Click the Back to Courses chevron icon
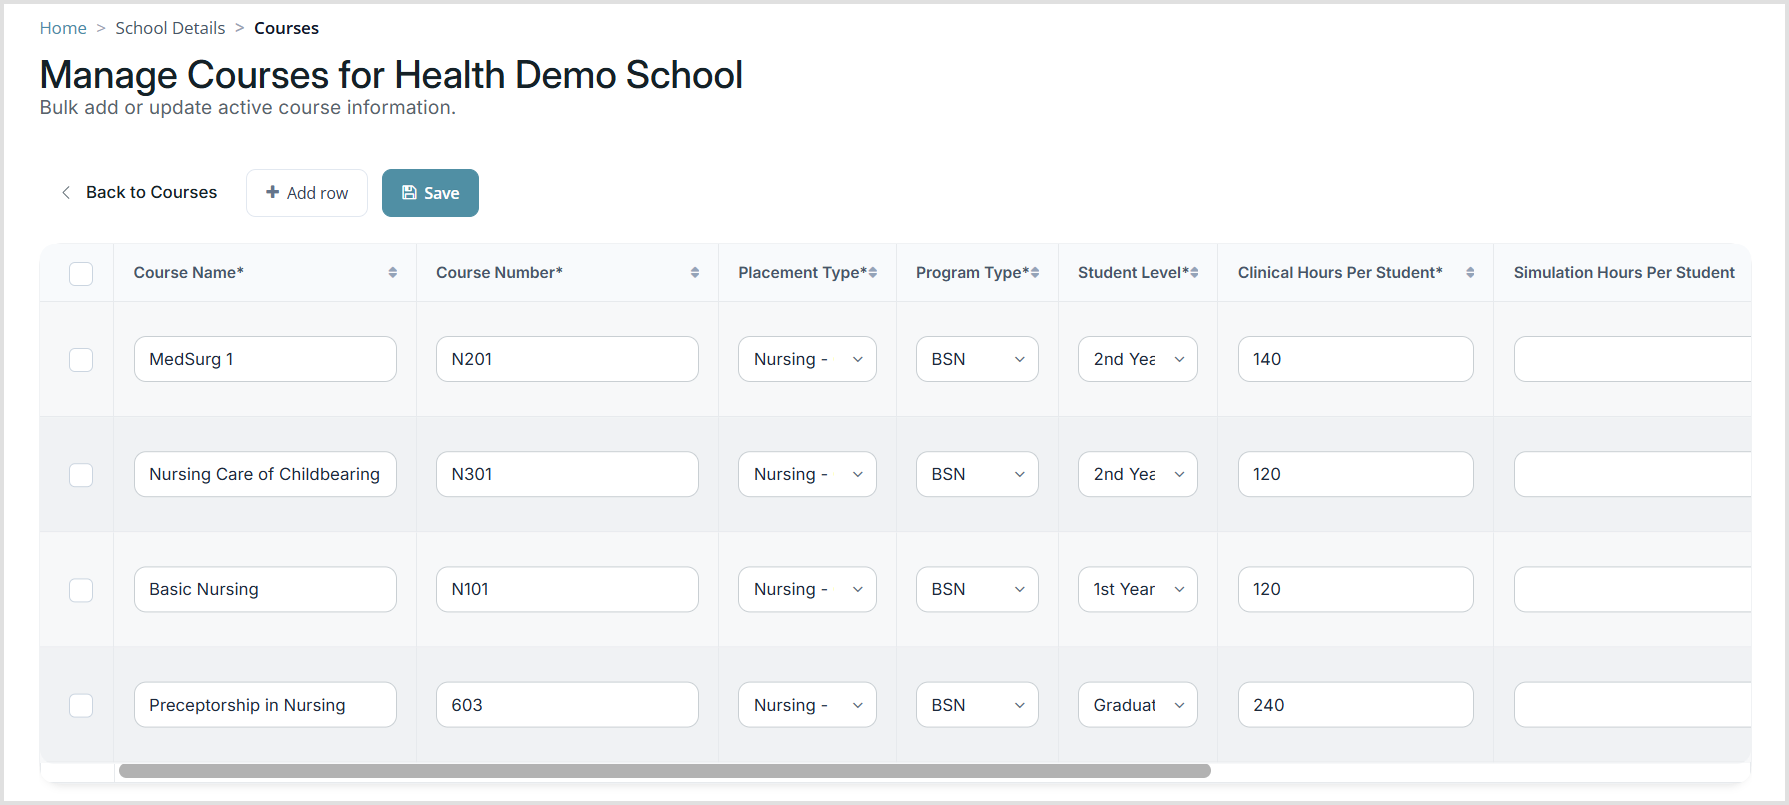Screen dimensions: 1789x805 coord(66,192)
